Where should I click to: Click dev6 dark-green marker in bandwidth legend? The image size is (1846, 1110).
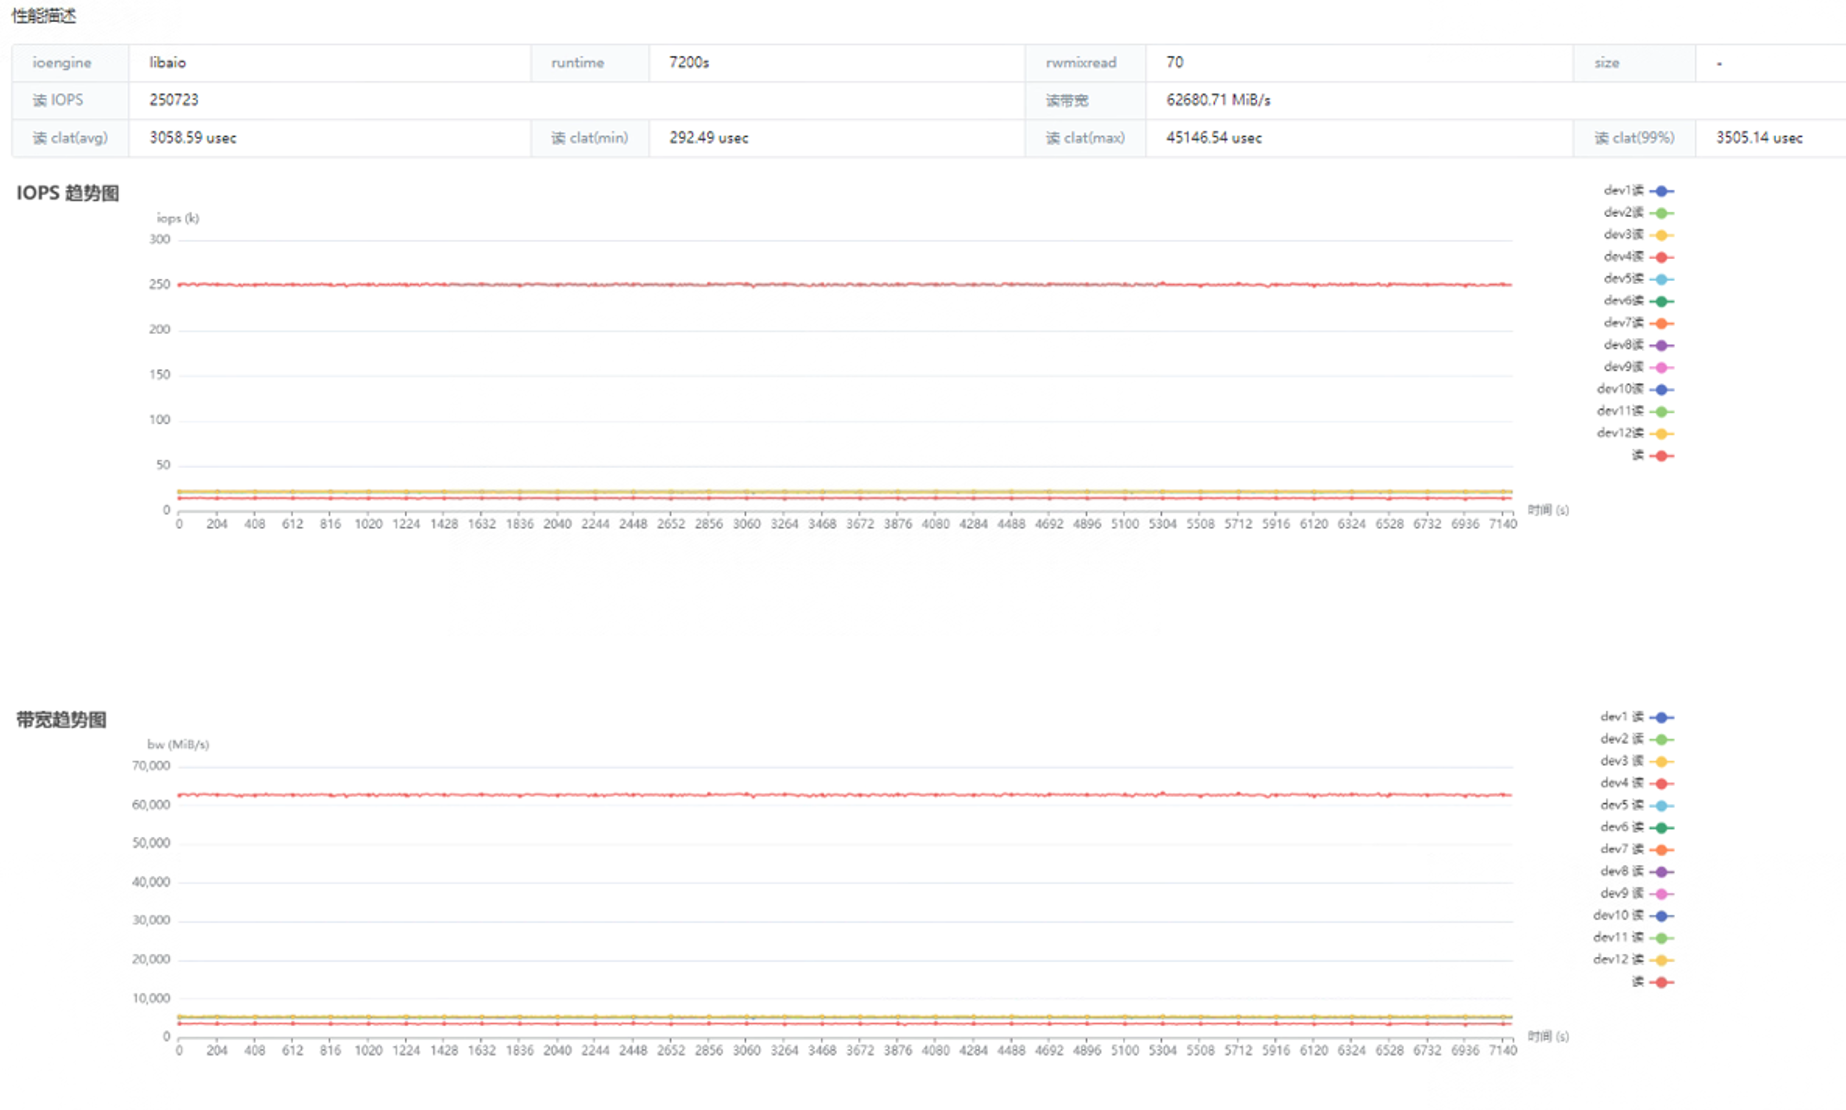click(1661, 828)
